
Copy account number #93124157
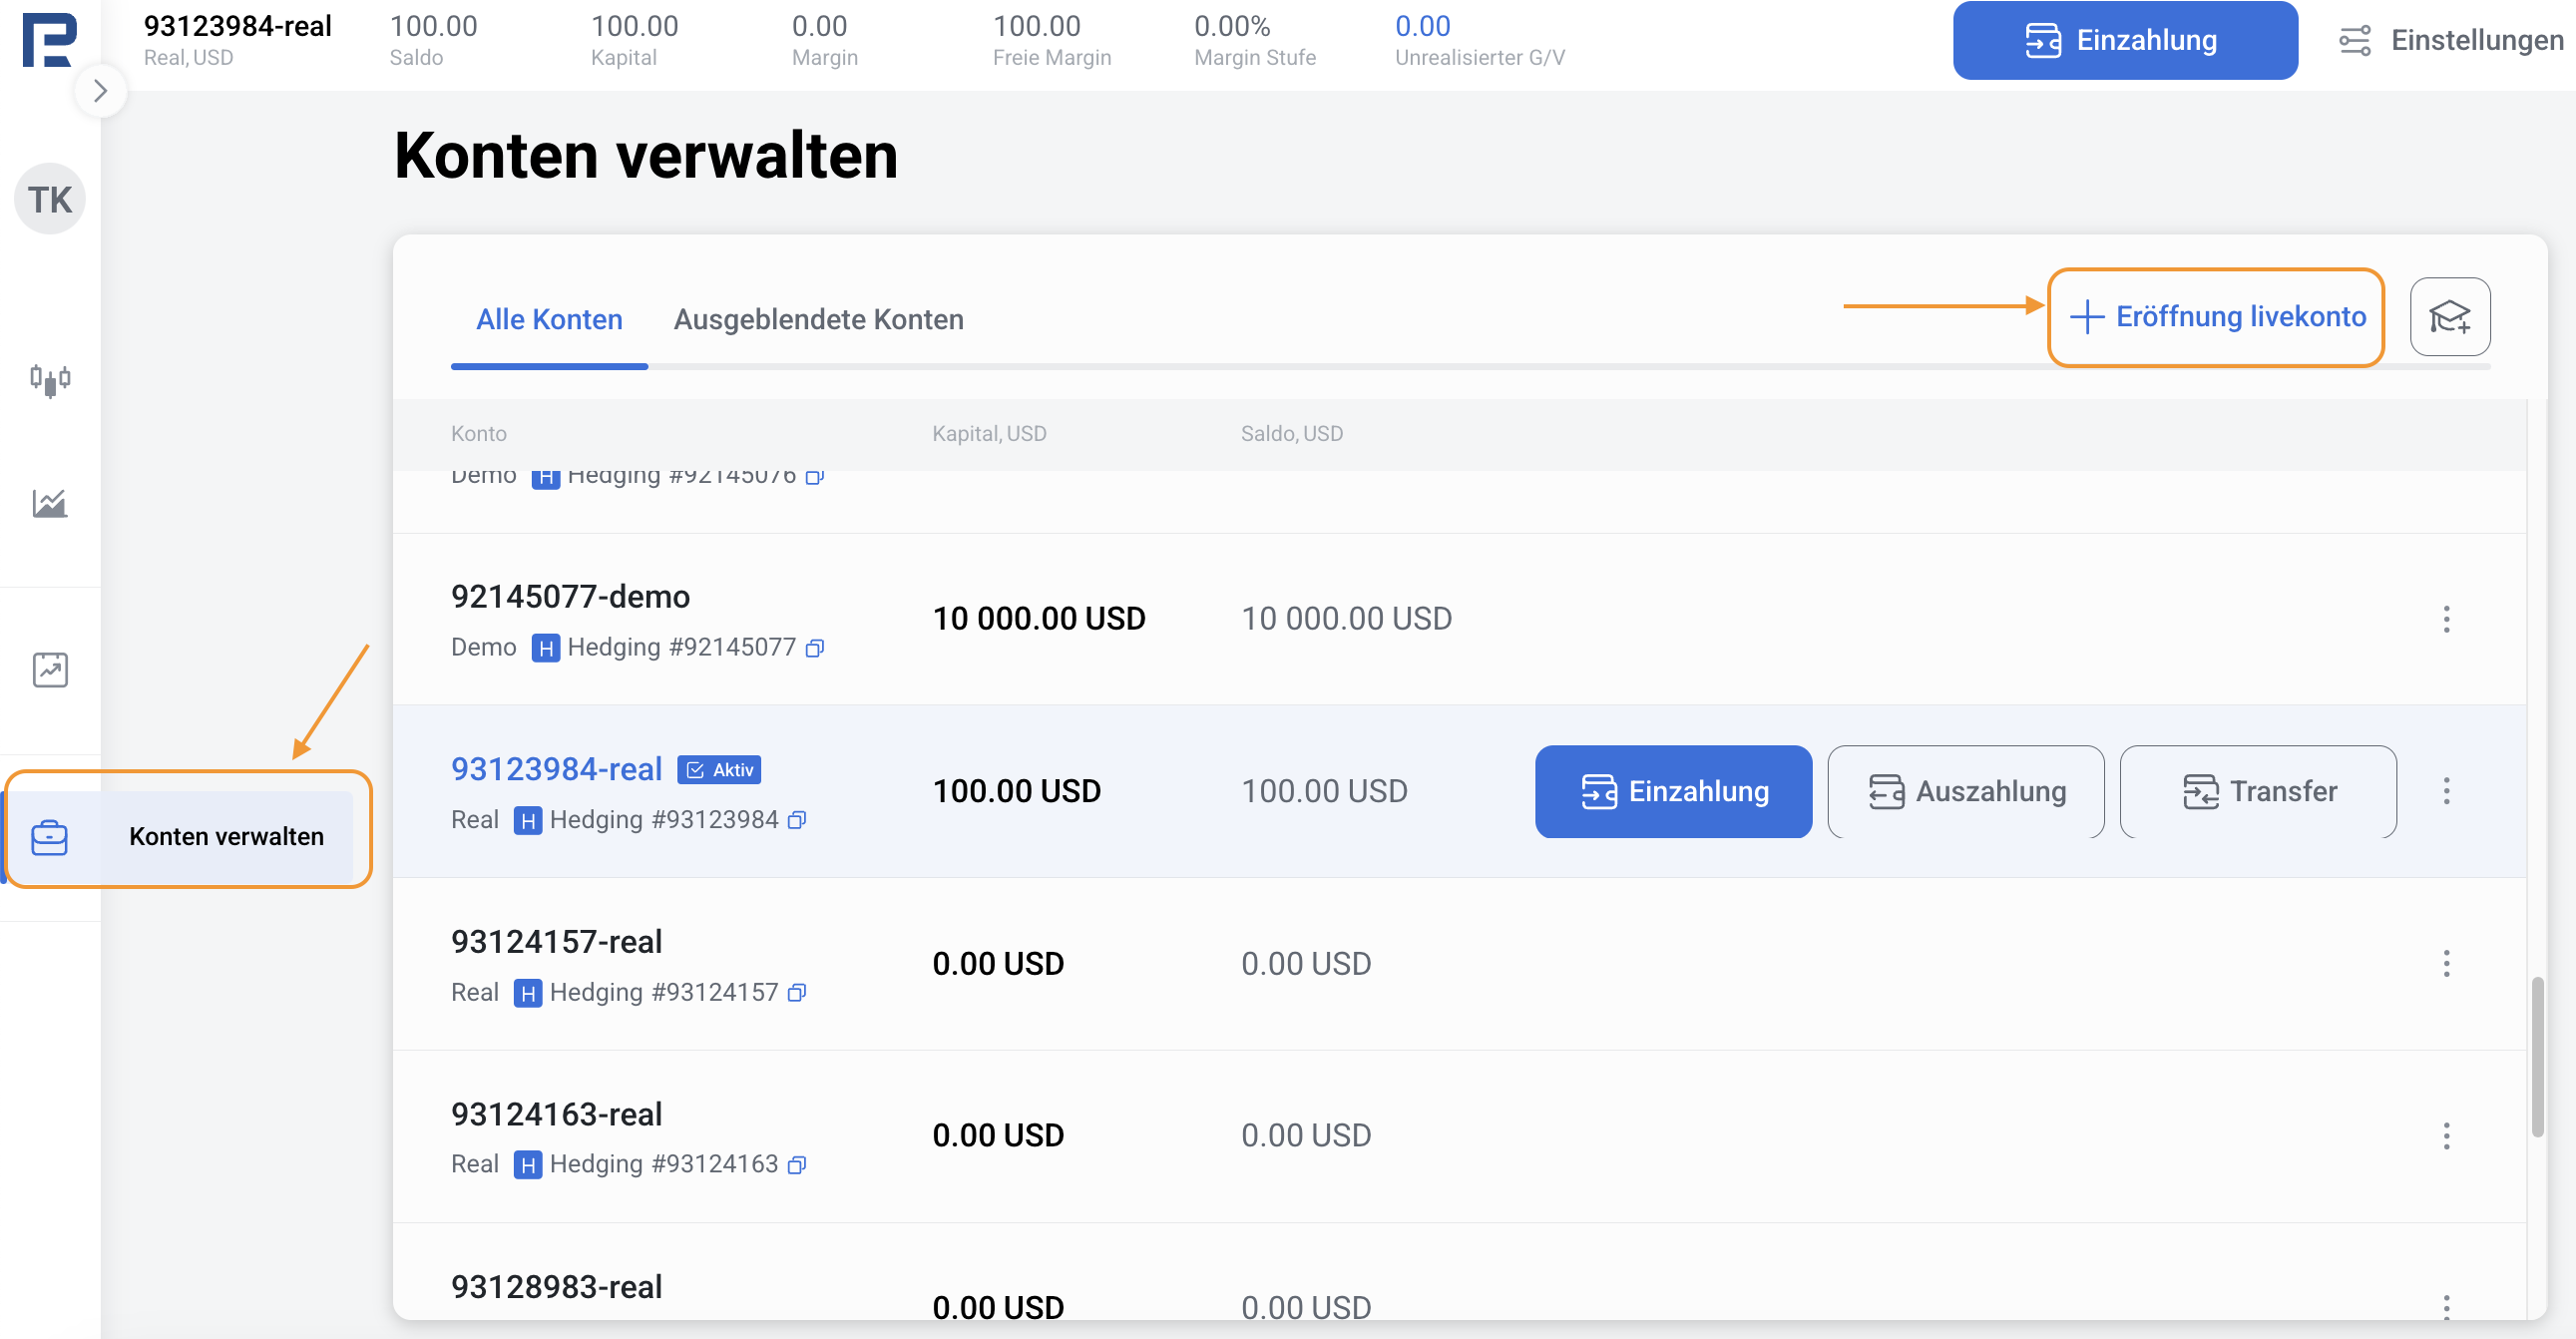click(x=797, y=993)
